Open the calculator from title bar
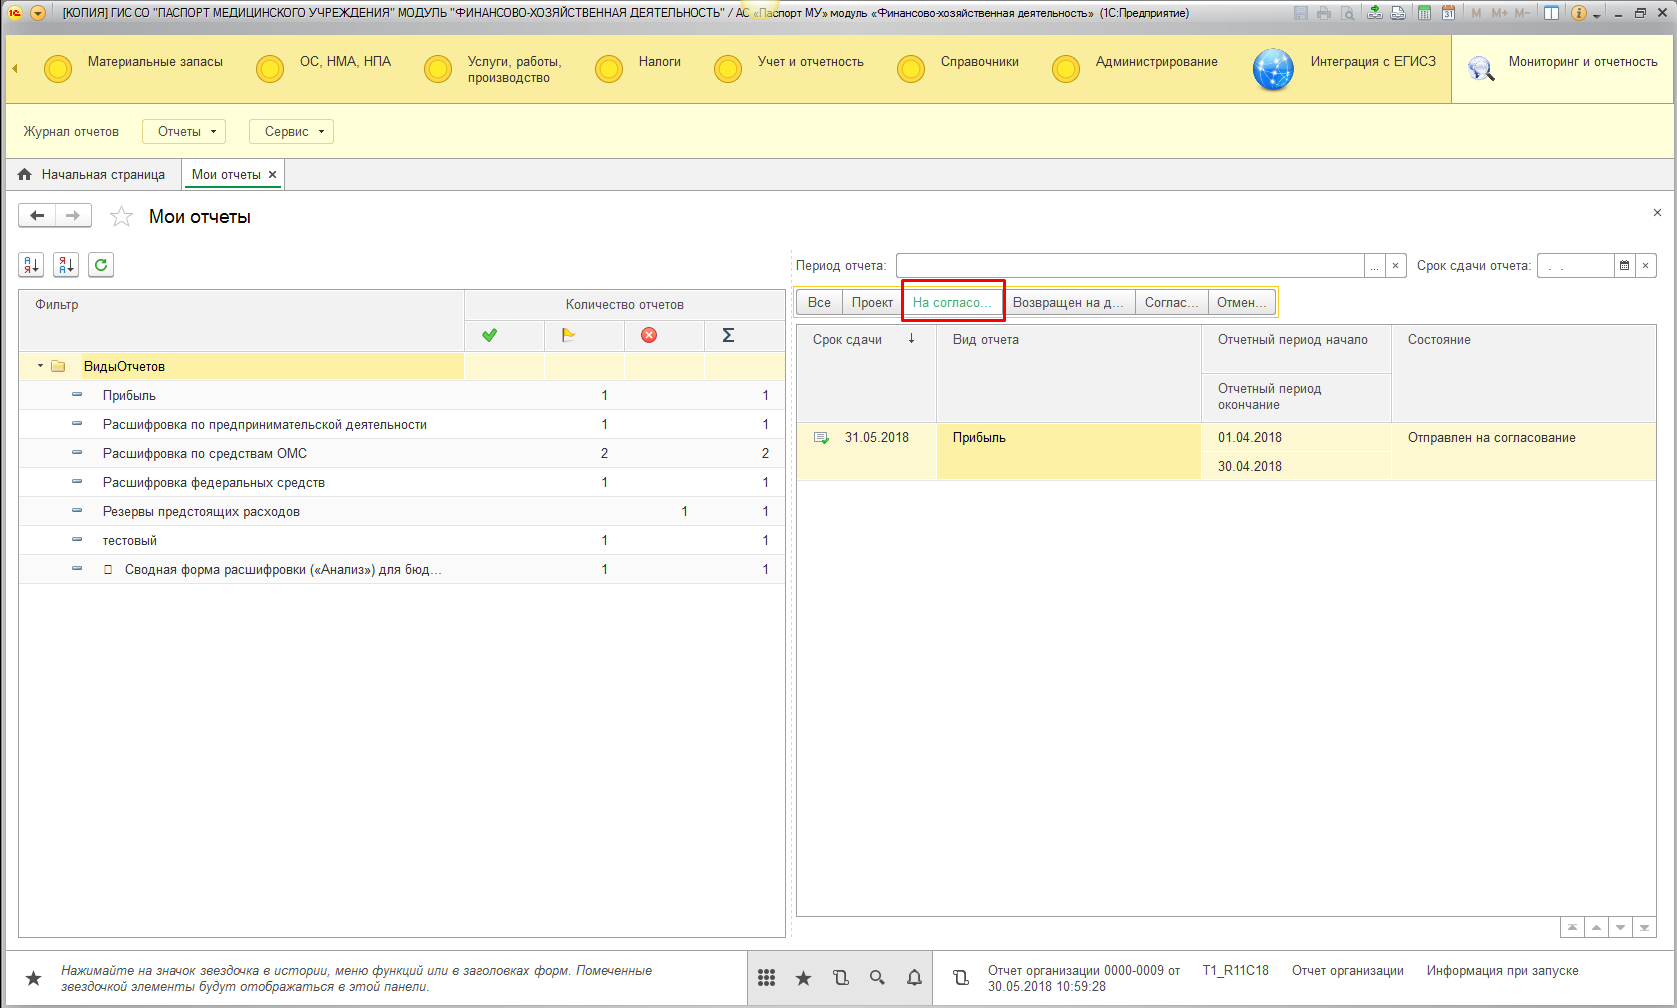The height and width of the screenshot is (1008, 1677). pyautogui.click(x=1424, y=13)
